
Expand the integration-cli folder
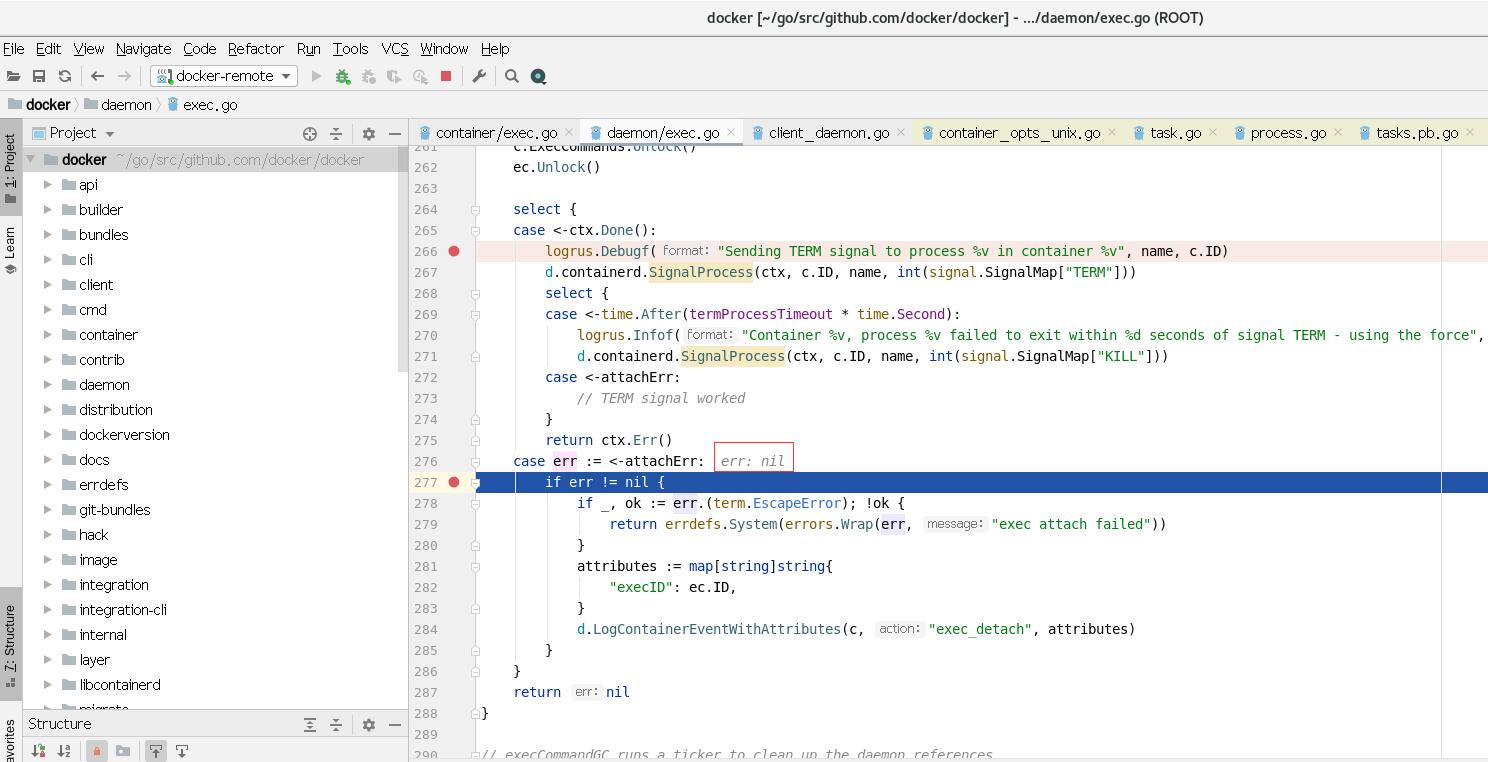click(48, 609)
